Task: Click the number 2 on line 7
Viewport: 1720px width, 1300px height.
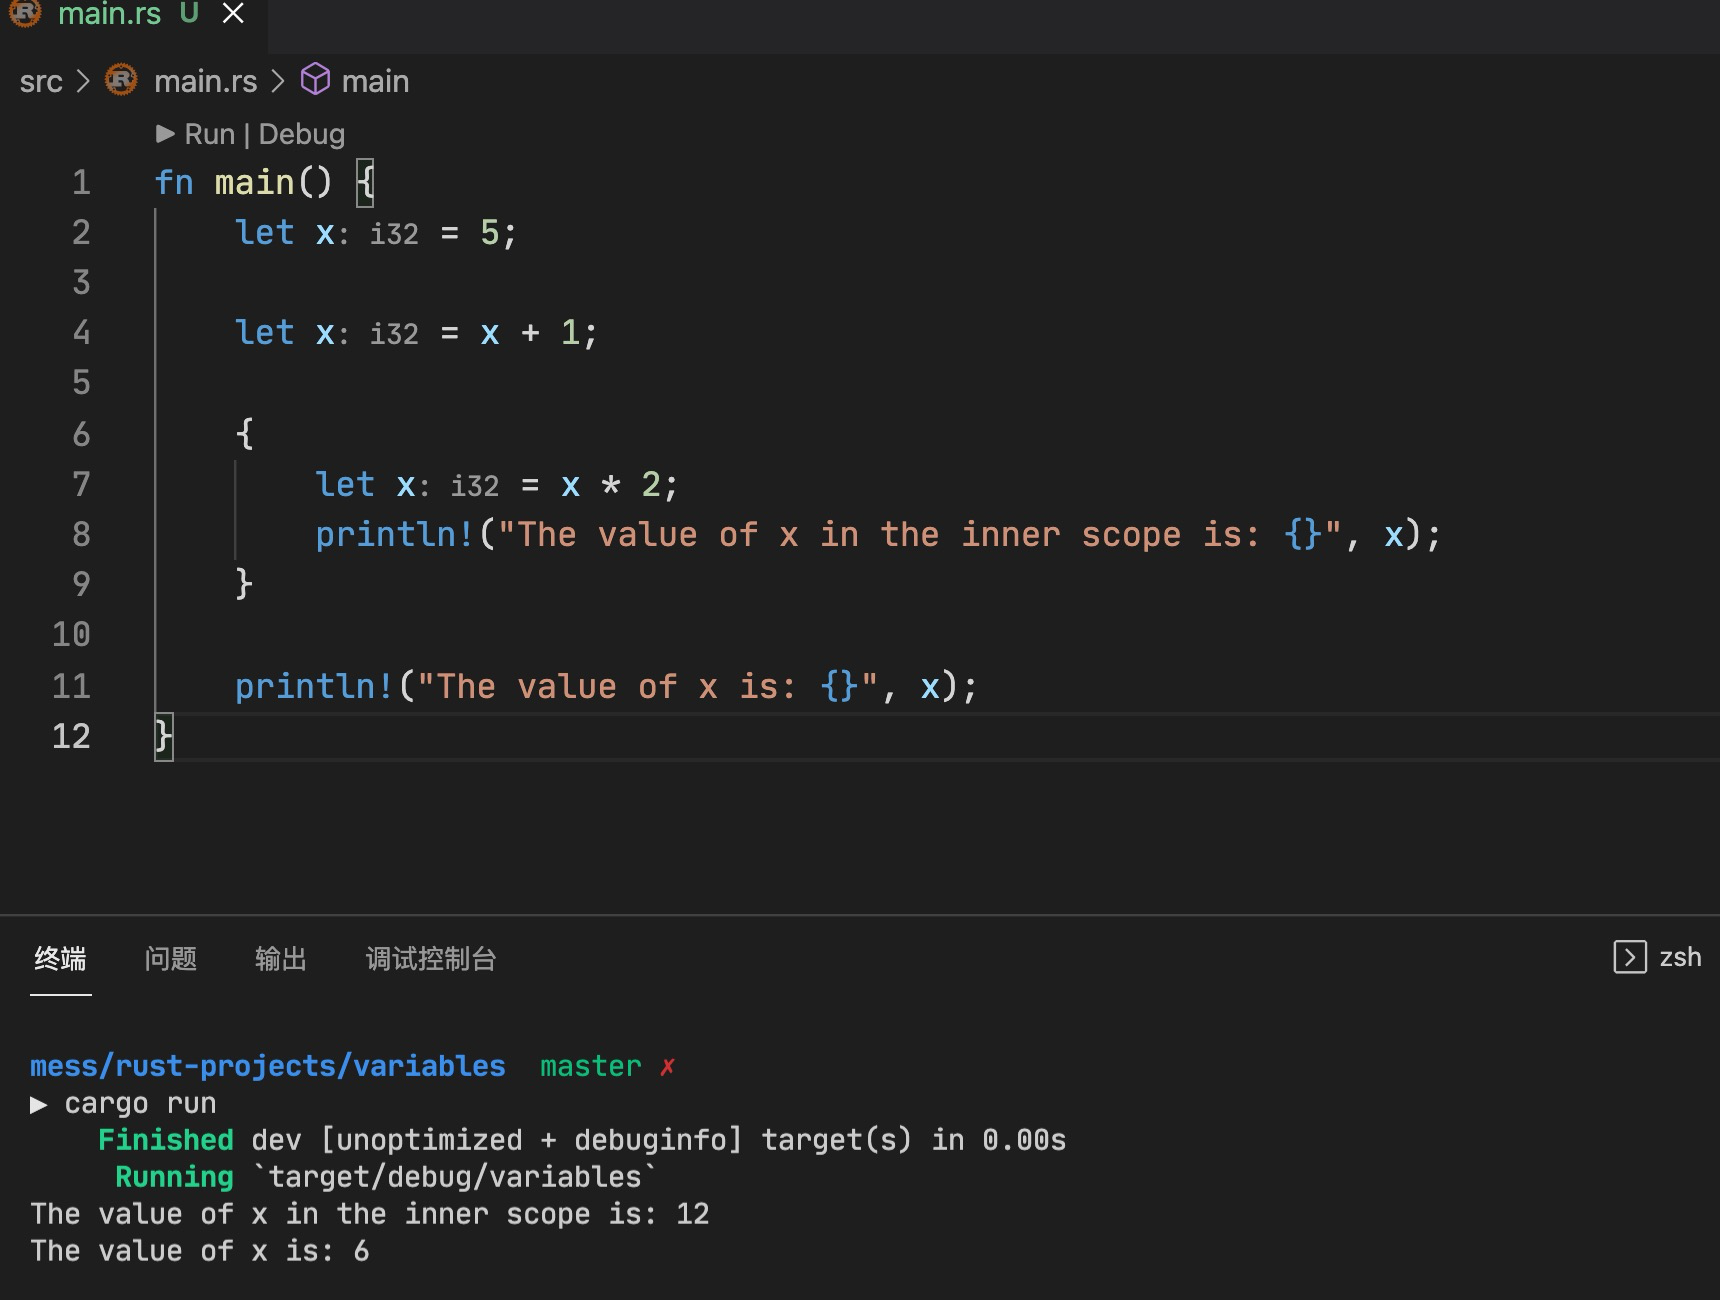Action: [650, 485]
